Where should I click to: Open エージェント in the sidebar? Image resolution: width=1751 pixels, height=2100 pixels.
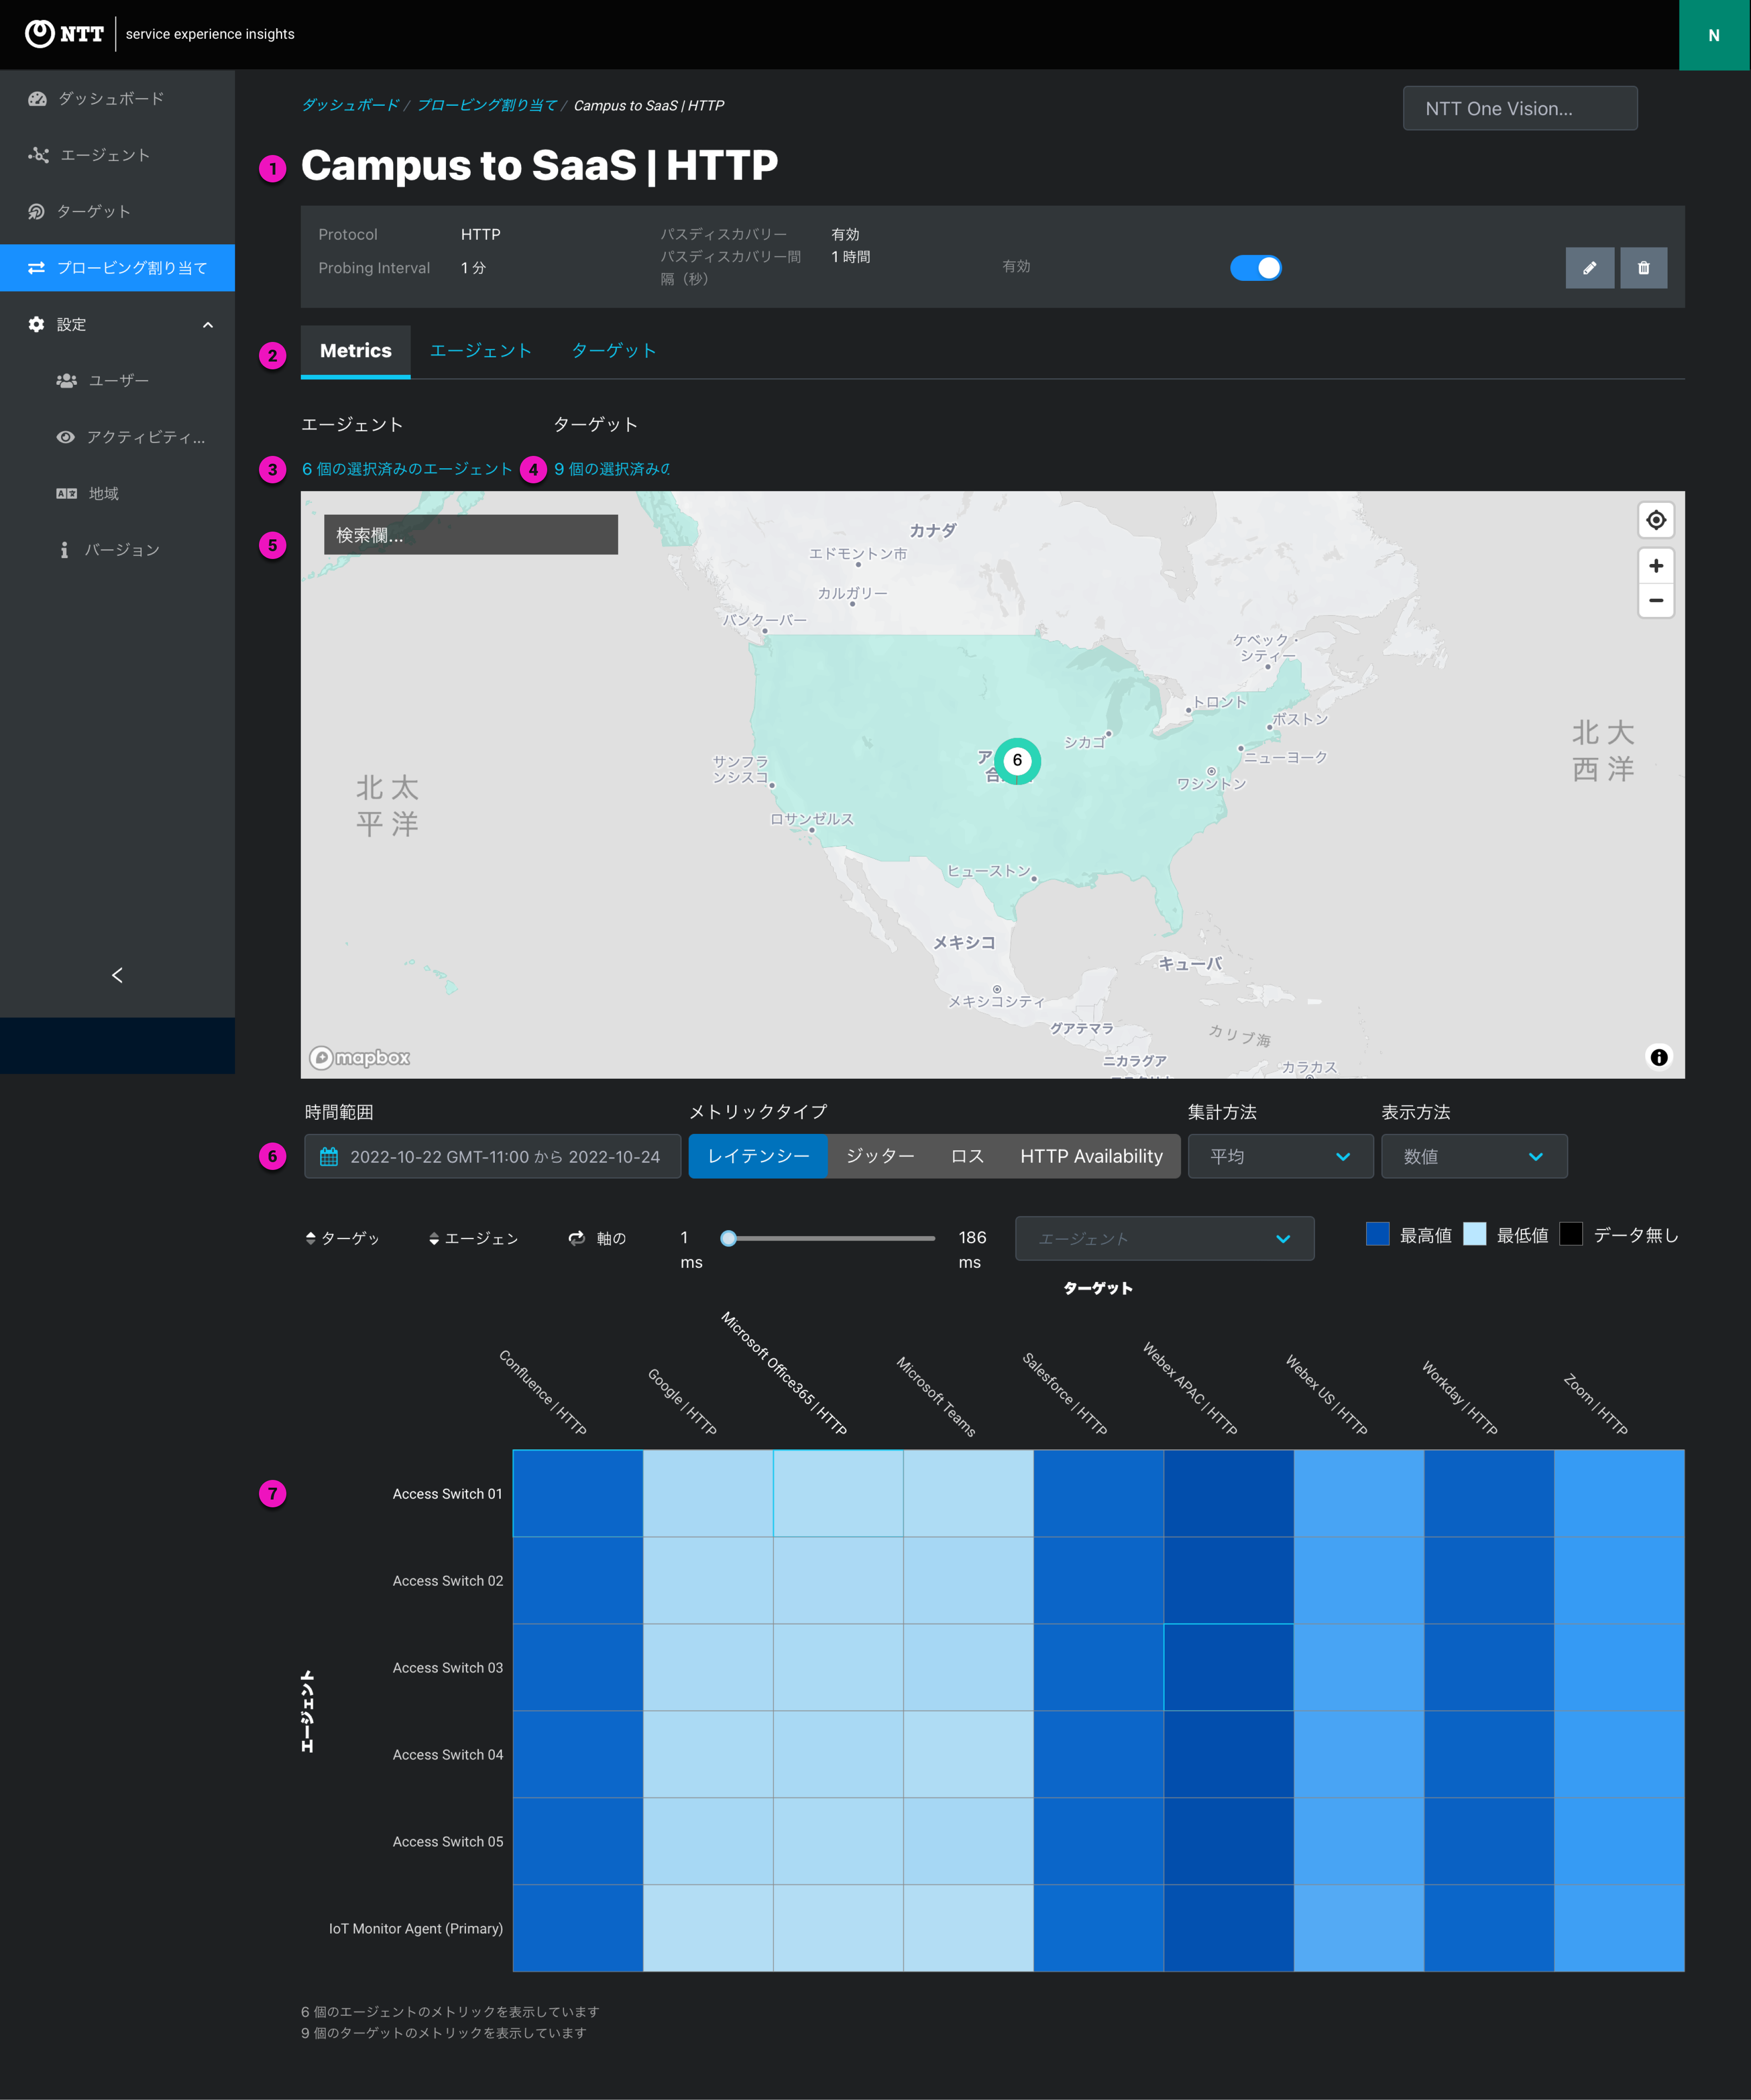[x=117, y=155]
